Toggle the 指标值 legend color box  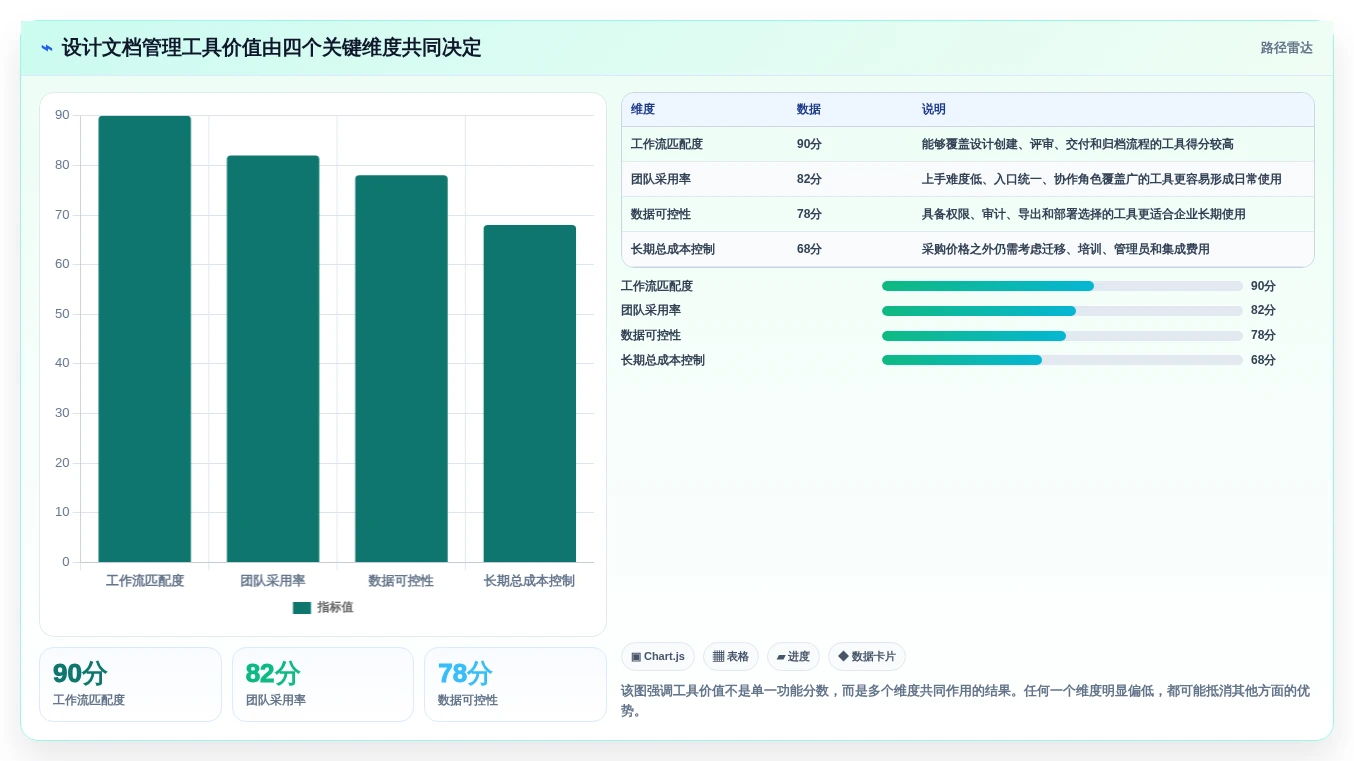[x=301, y=608]
